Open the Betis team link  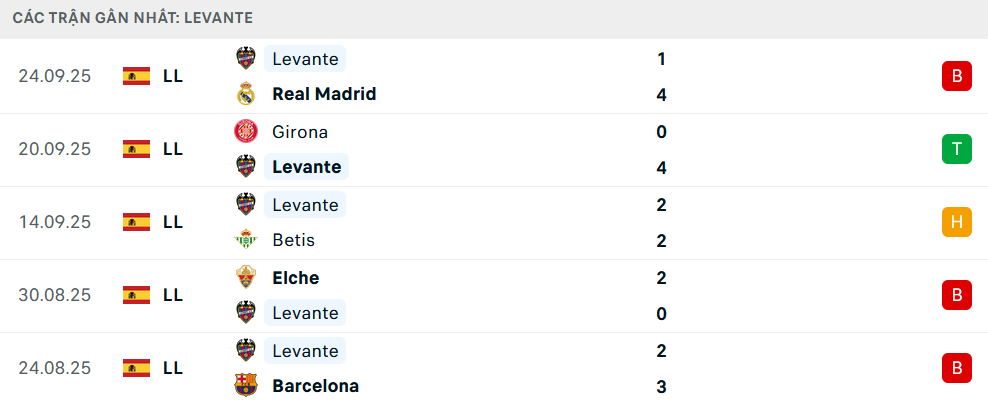click(x=293, y=240)
